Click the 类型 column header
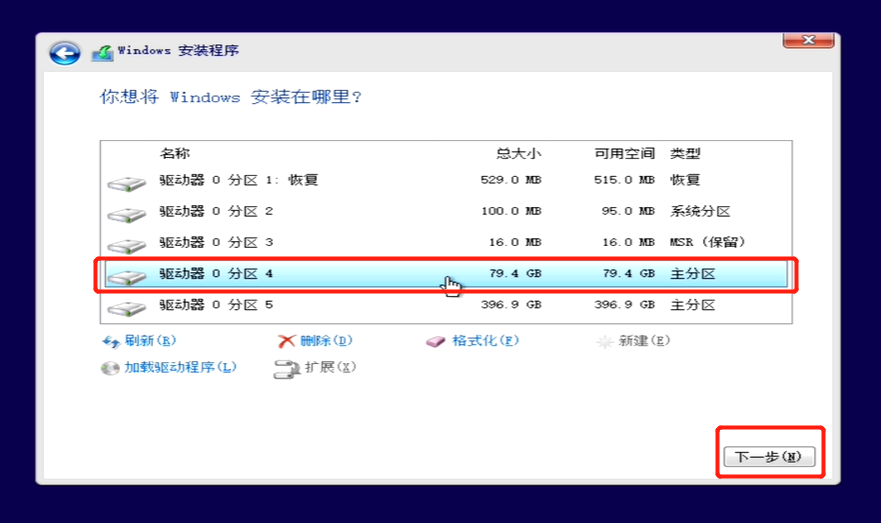 tap(685, 153)
